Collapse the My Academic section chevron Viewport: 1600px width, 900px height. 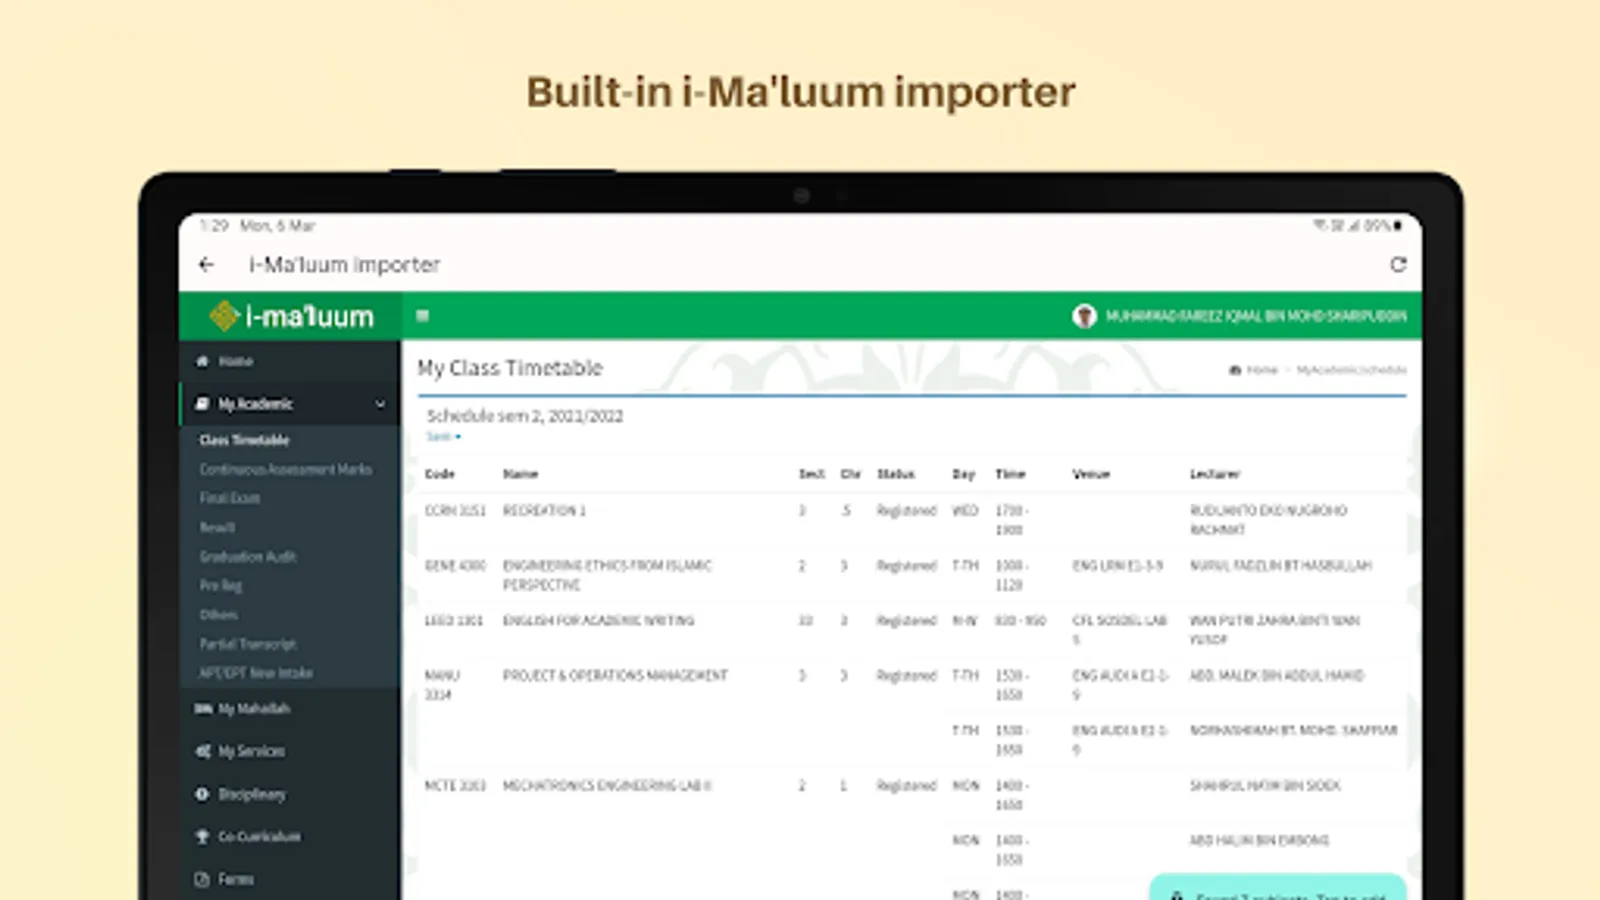[x=380, y=404]
